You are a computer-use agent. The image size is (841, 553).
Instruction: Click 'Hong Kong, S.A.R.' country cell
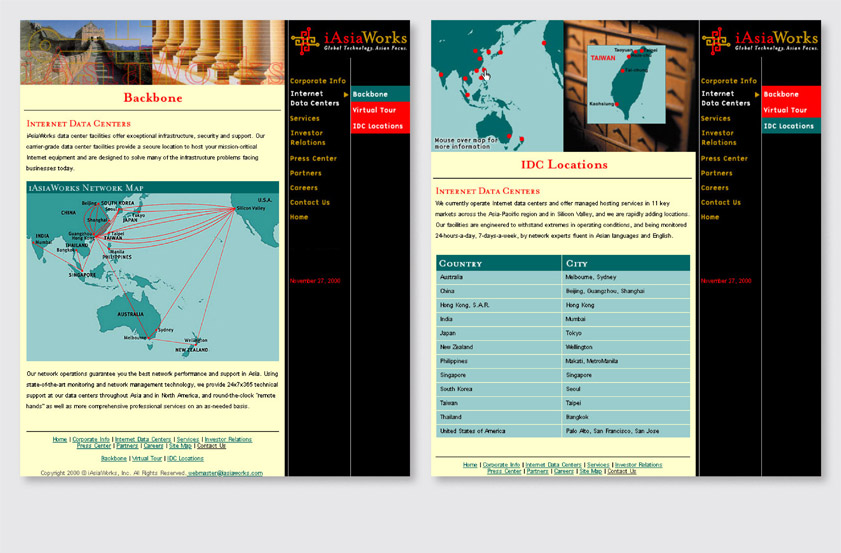[498, 305]
